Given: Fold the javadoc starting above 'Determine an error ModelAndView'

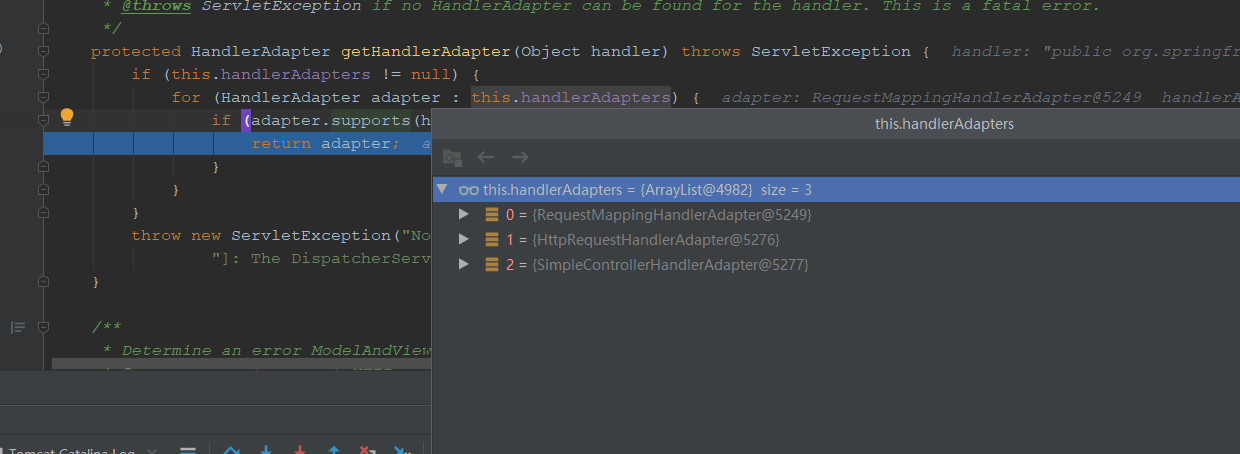Looking at the screenshot, I should click(43, 327).
